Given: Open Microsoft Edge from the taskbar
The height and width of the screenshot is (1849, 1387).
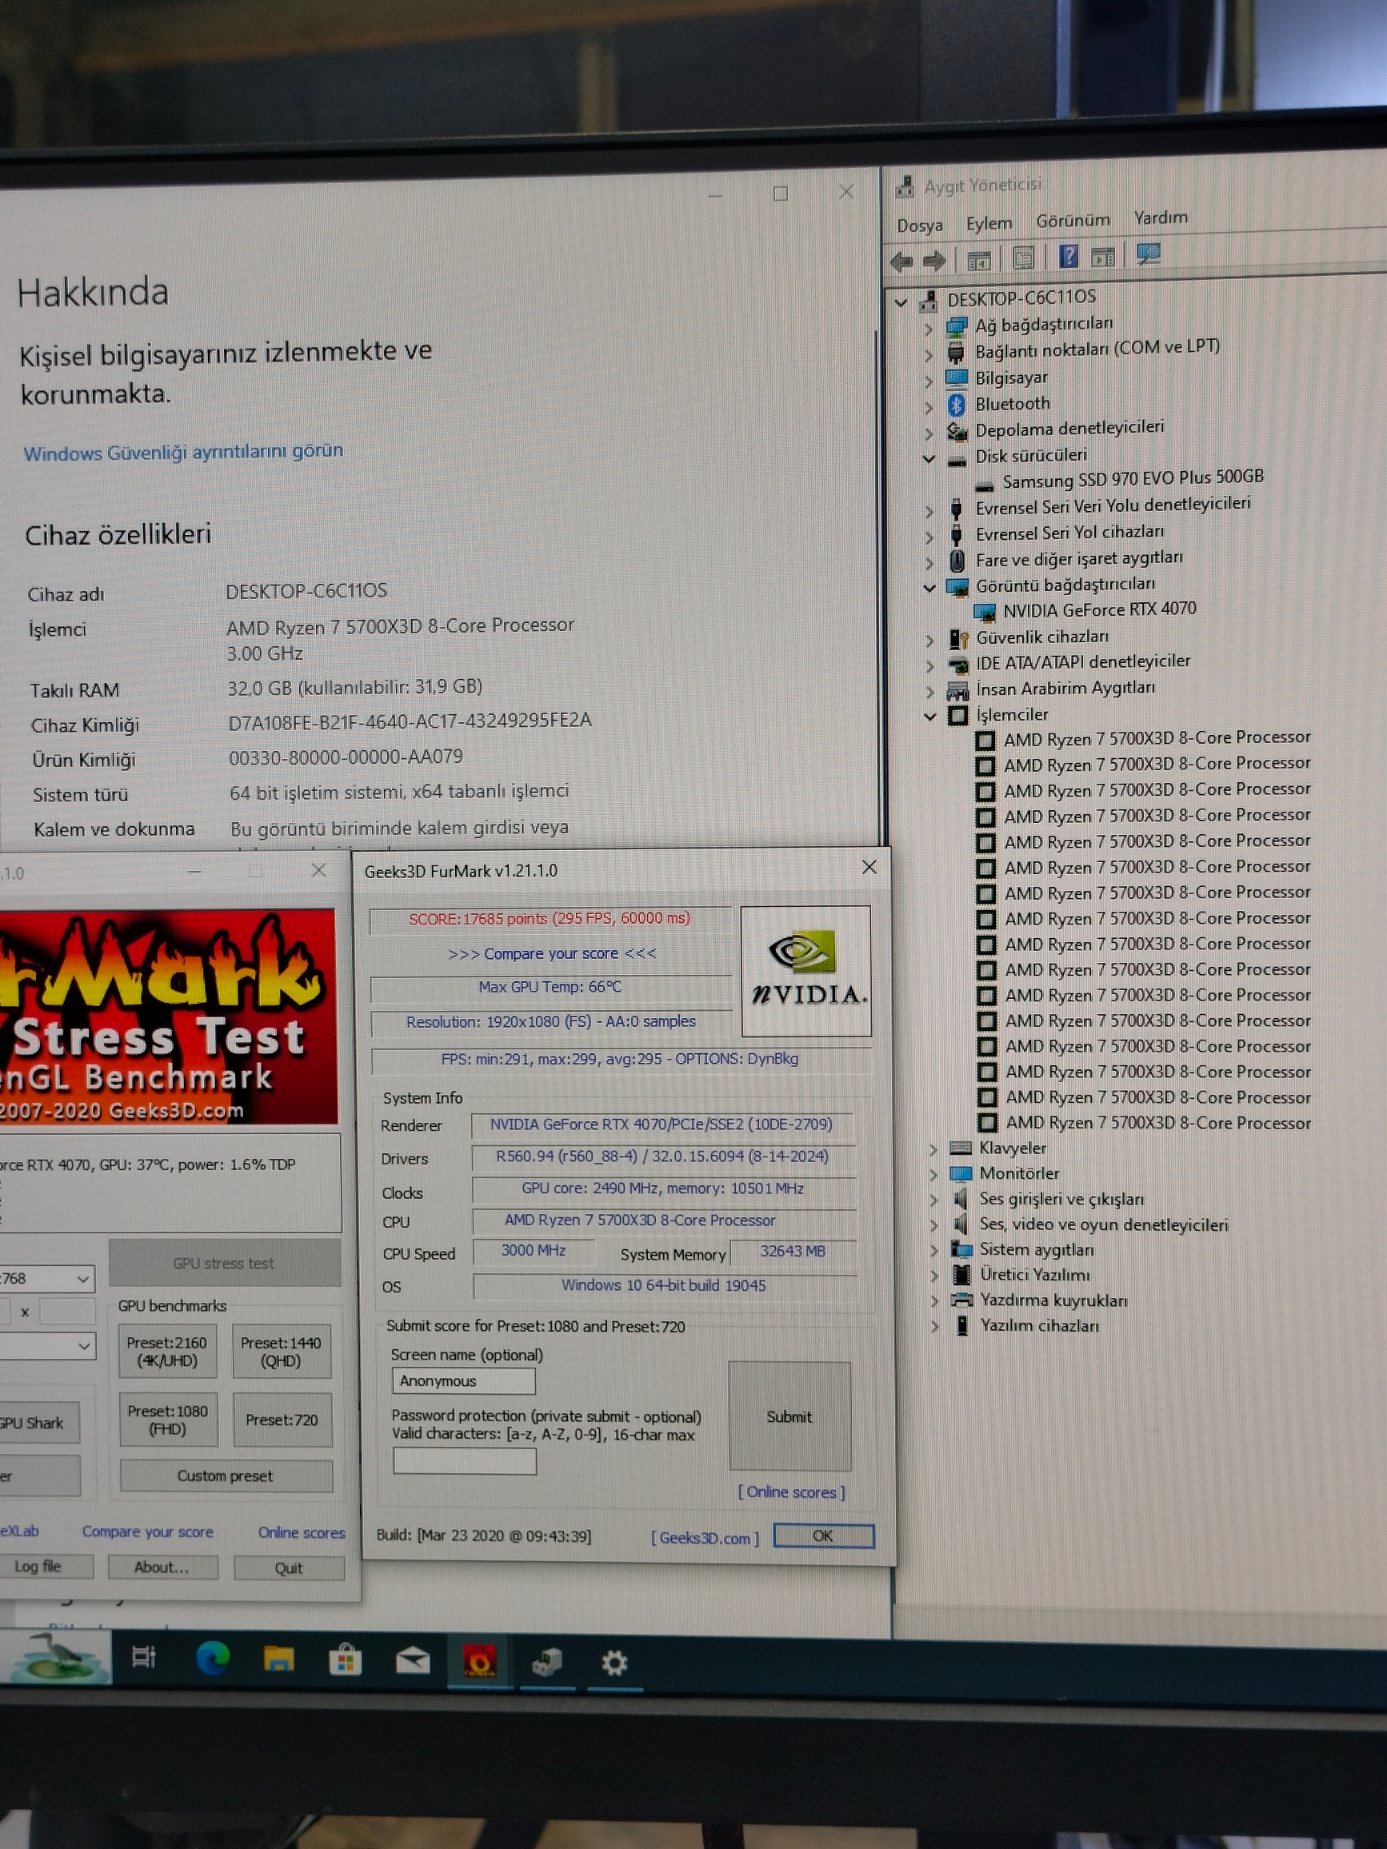Looking at the screenshot, I should [212, 1658].
